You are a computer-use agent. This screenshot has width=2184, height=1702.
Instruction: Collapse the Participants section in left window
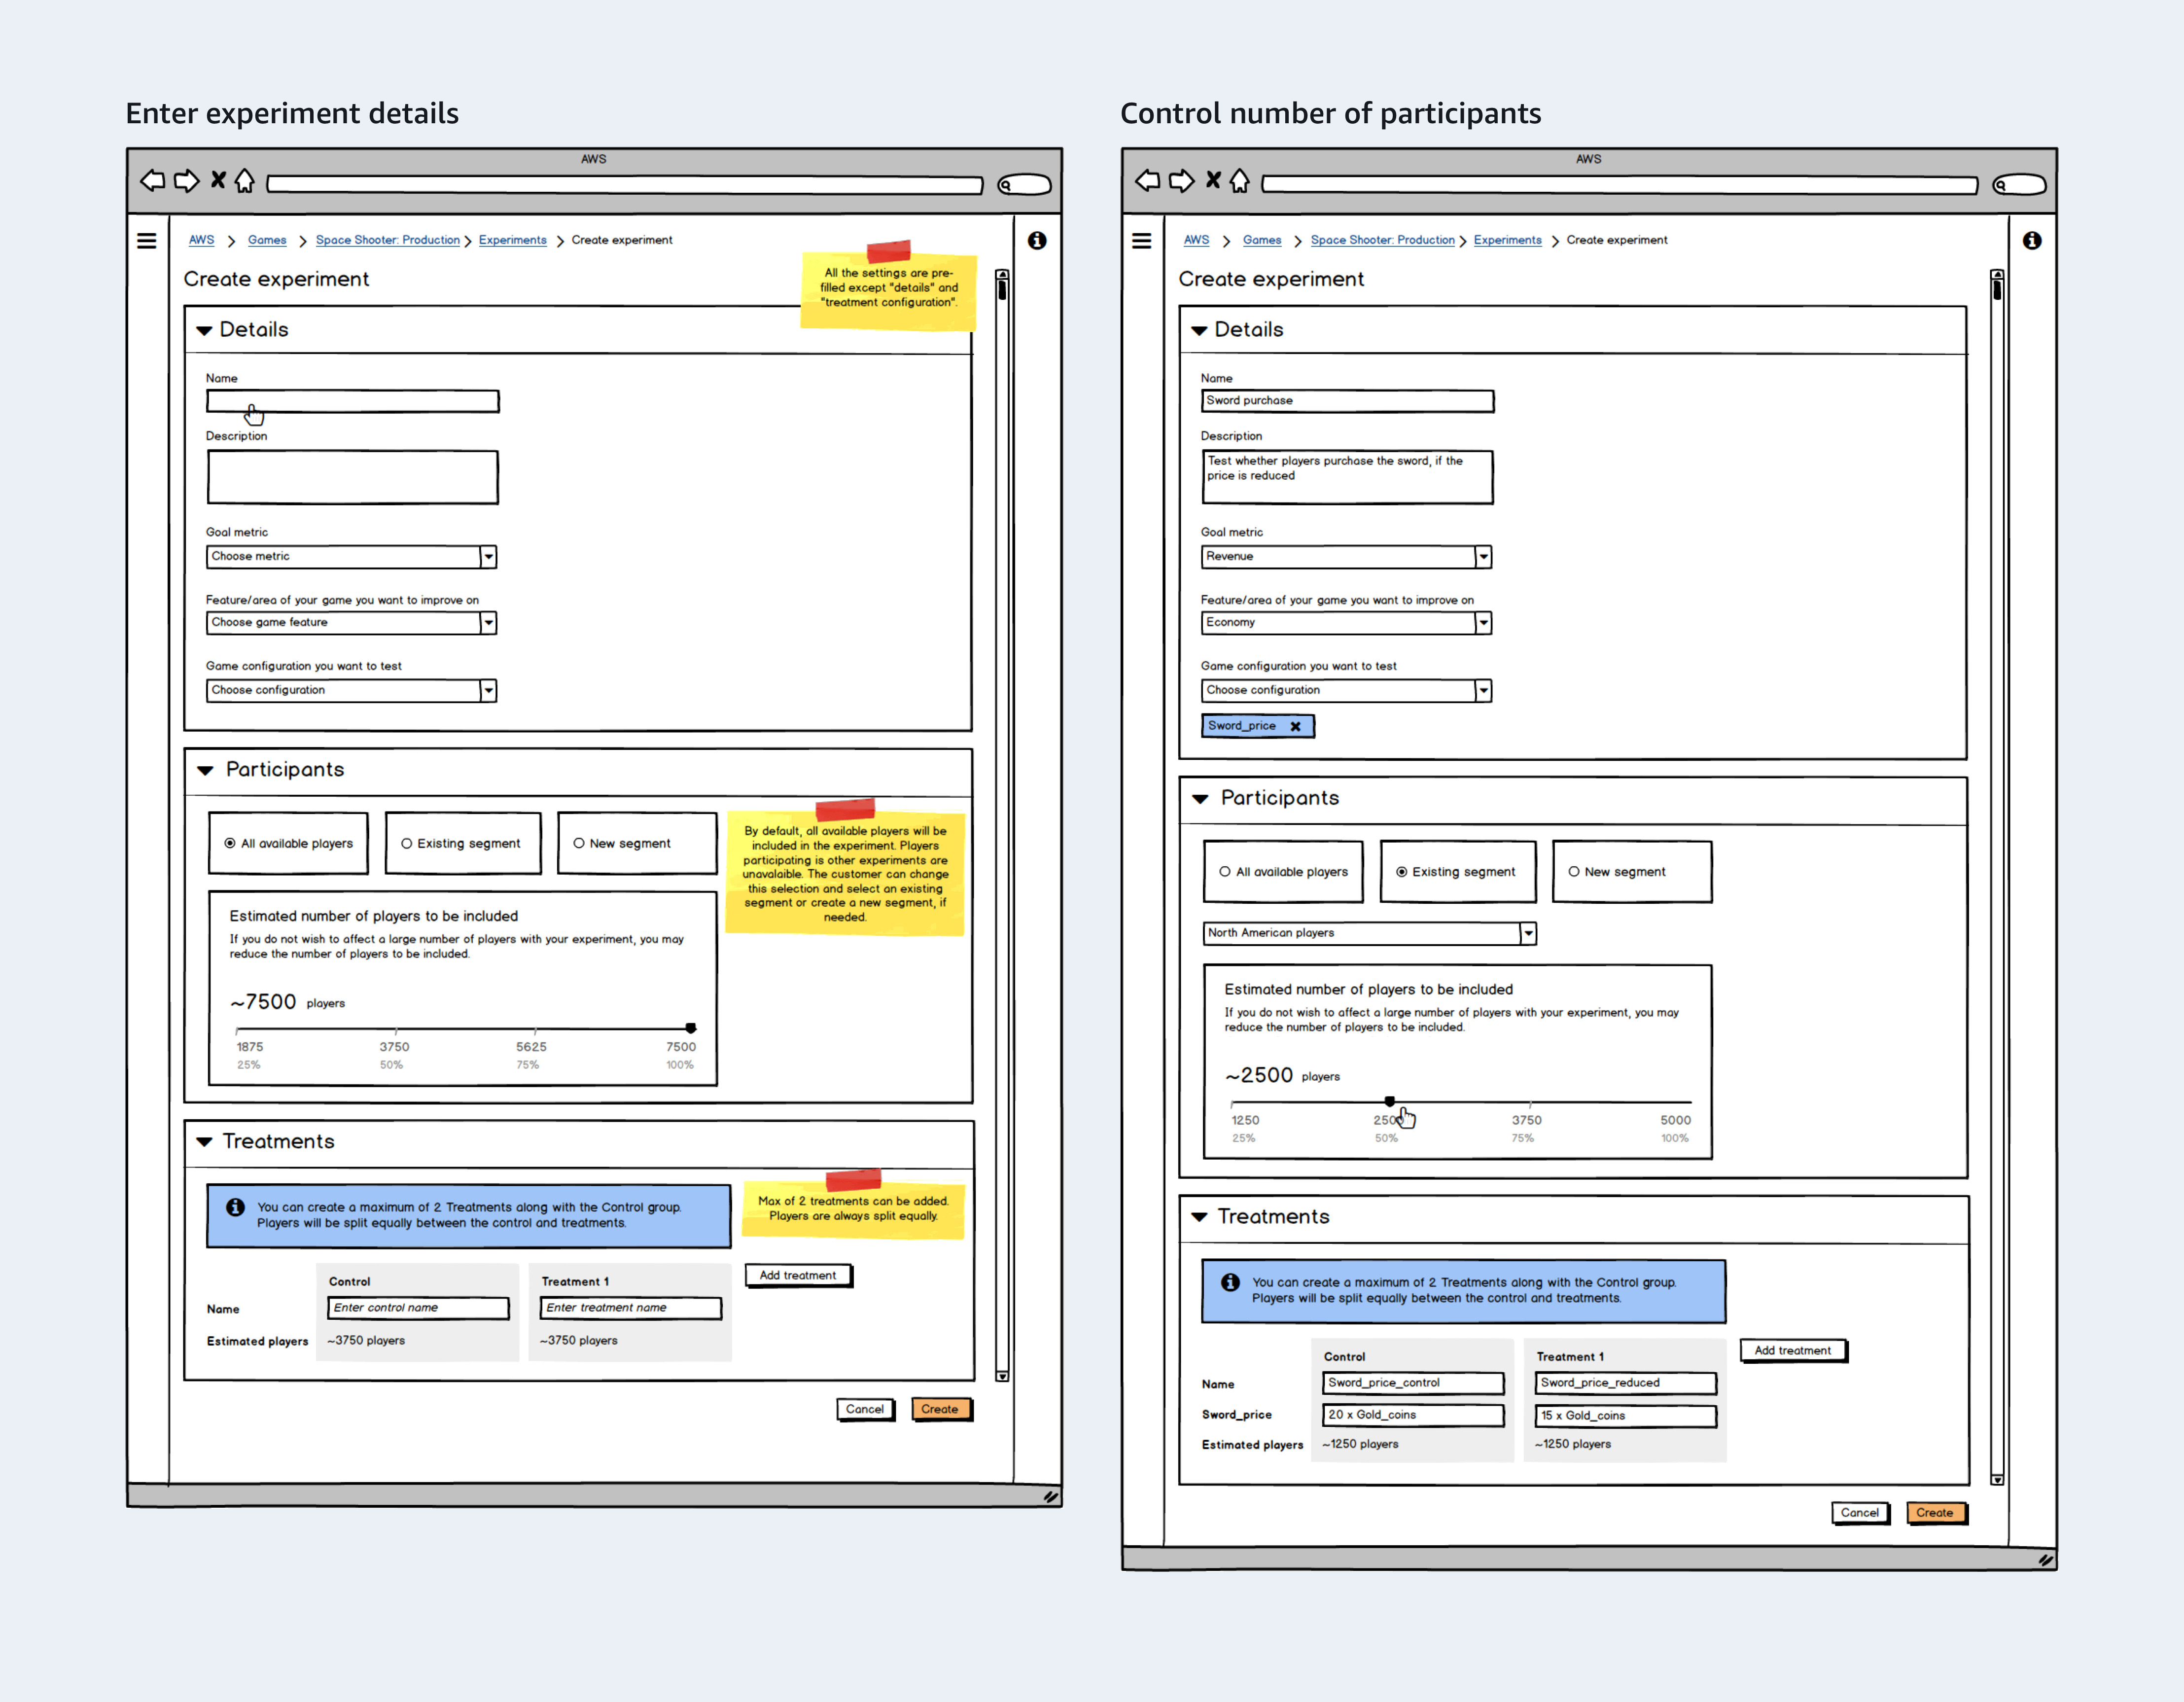tap(205, 771)
